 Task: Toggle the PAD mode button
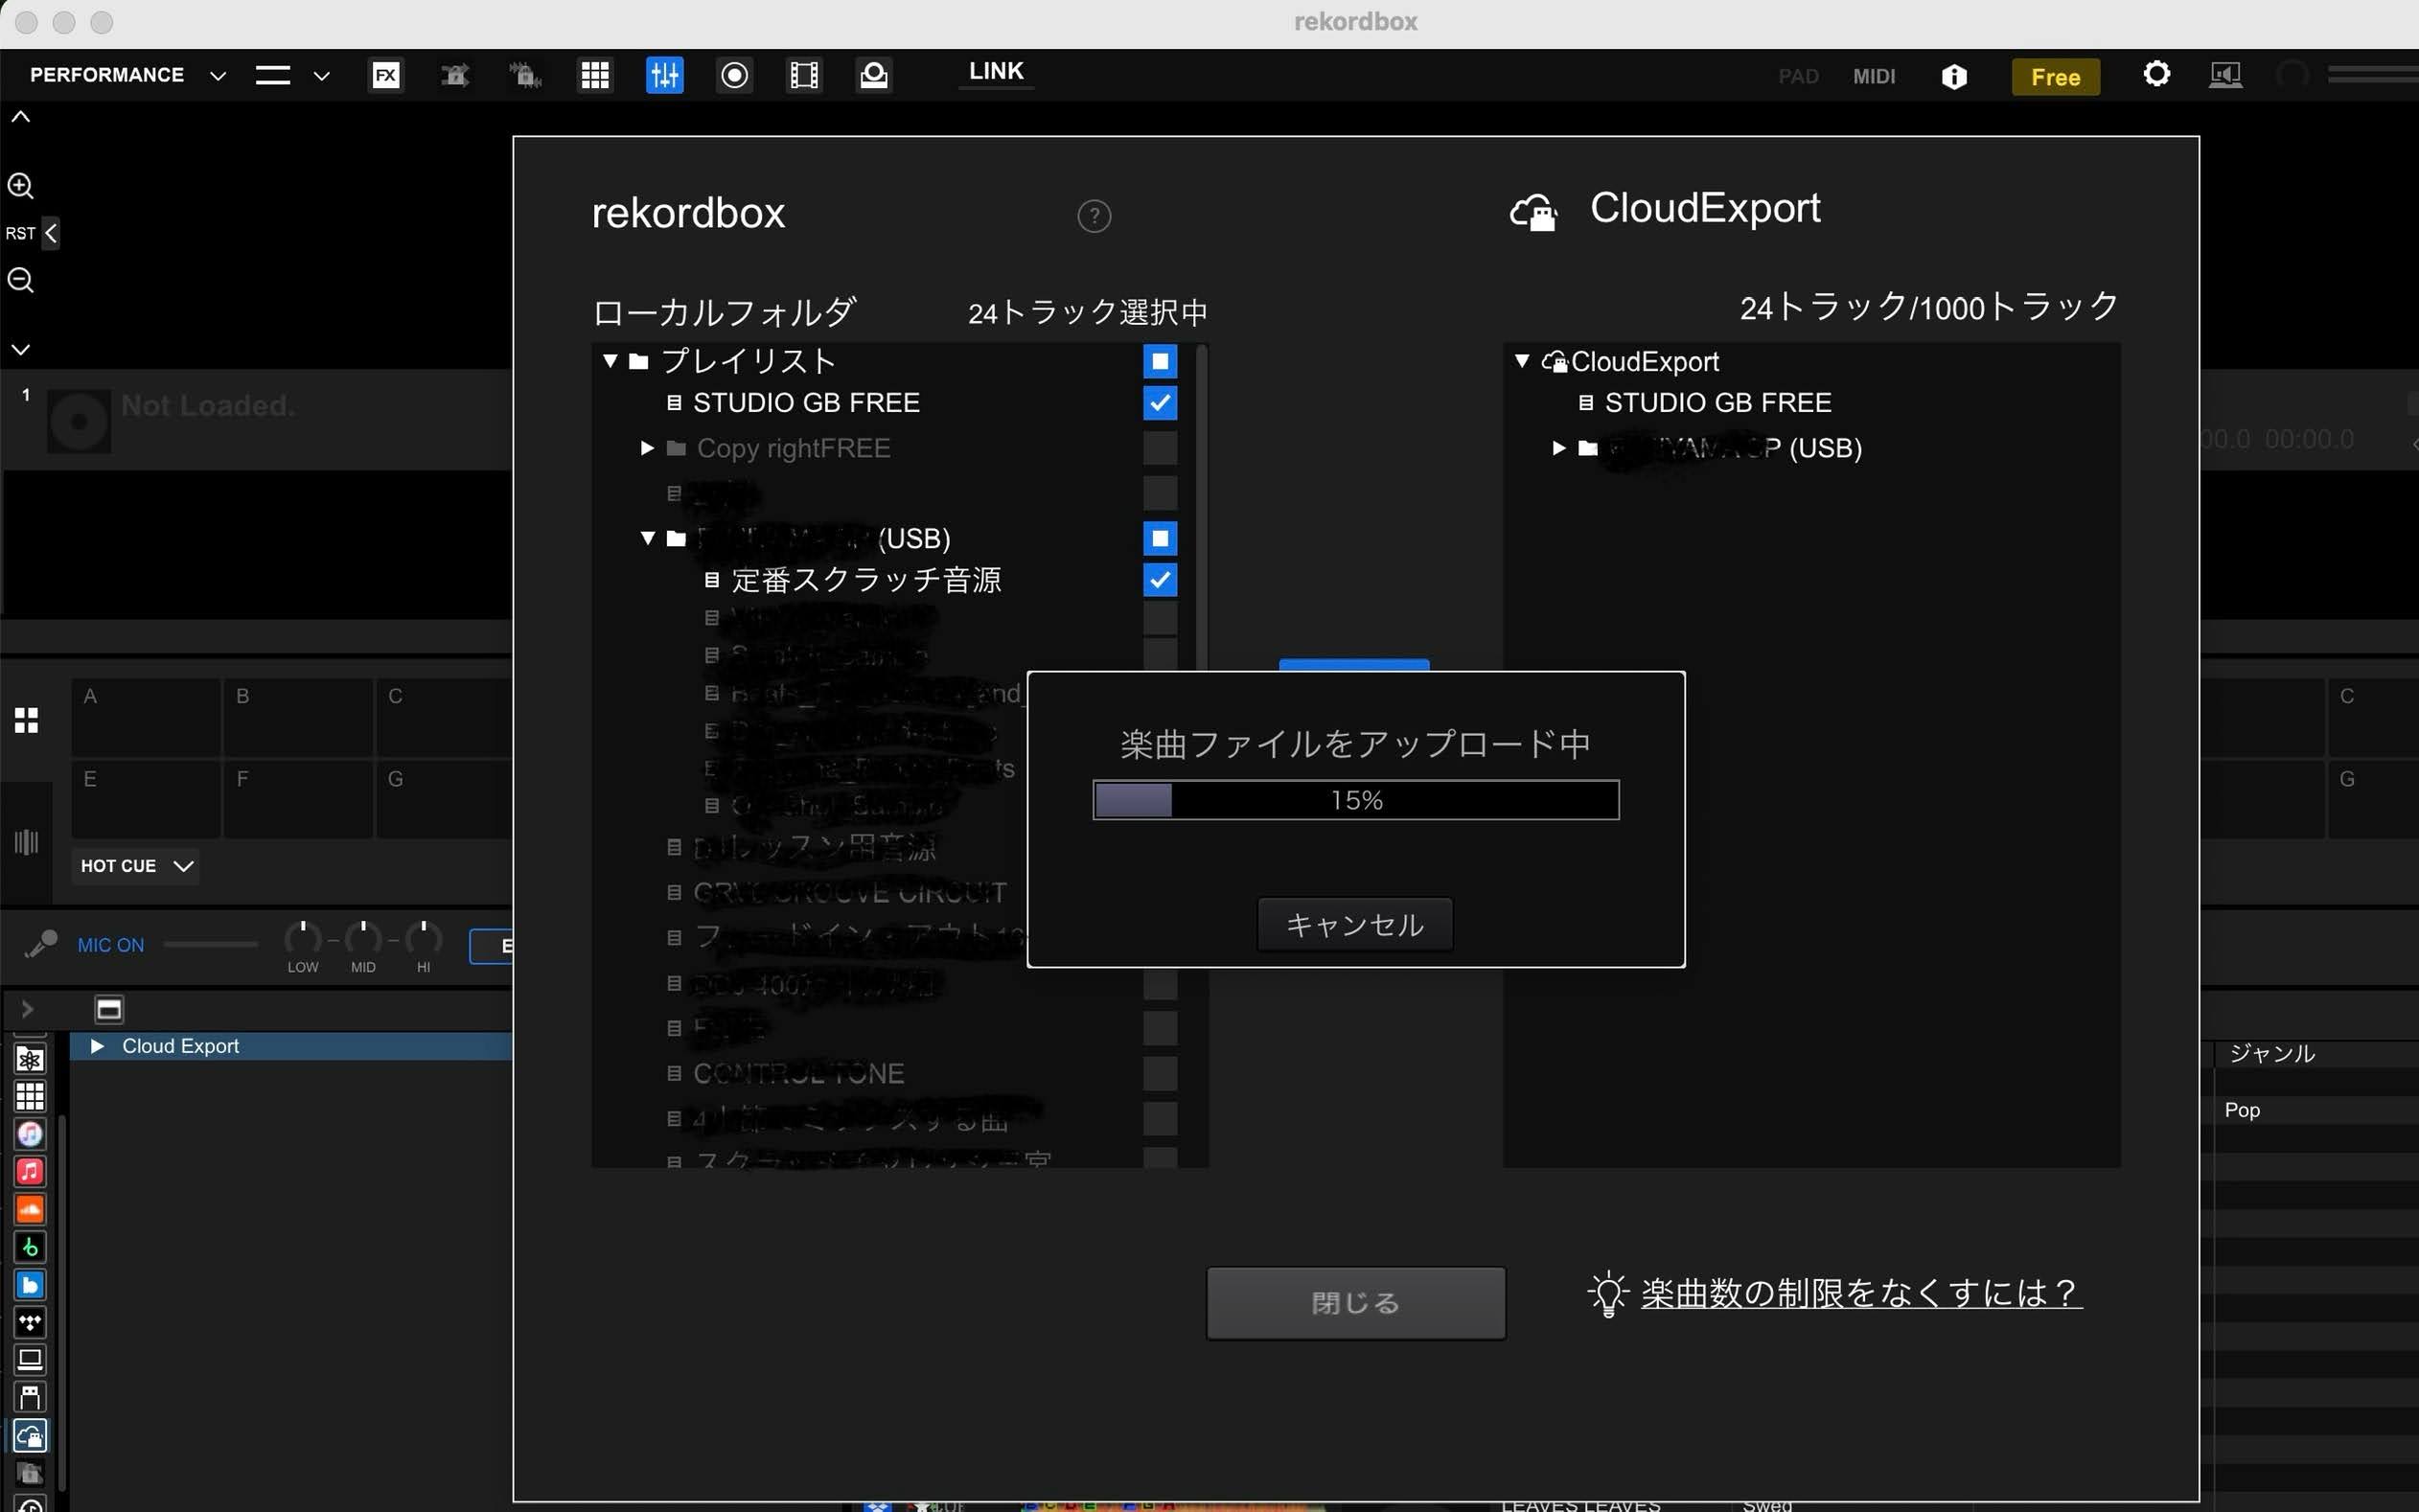pyautogui.click(x=1798, y=77)
